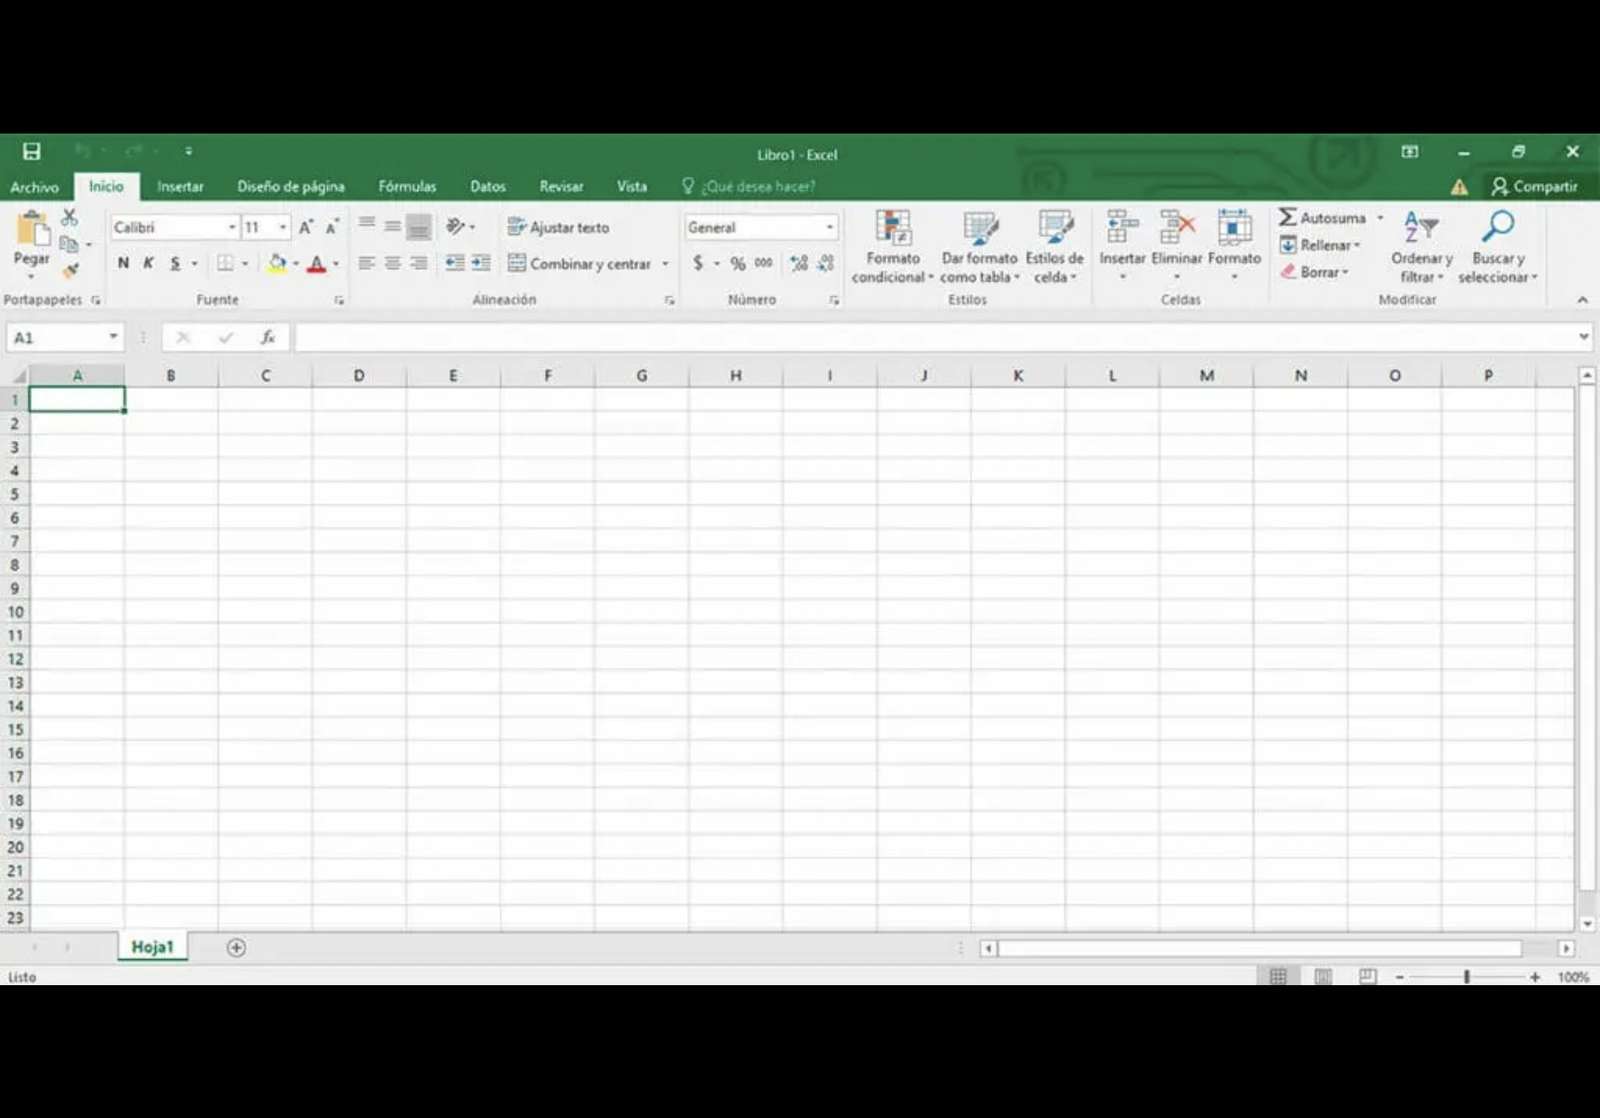The width and height of the screenshot is (1600, 1118).
Task: Click the cell borders icon
Action: pyautogui.click(x=226, y=263)
